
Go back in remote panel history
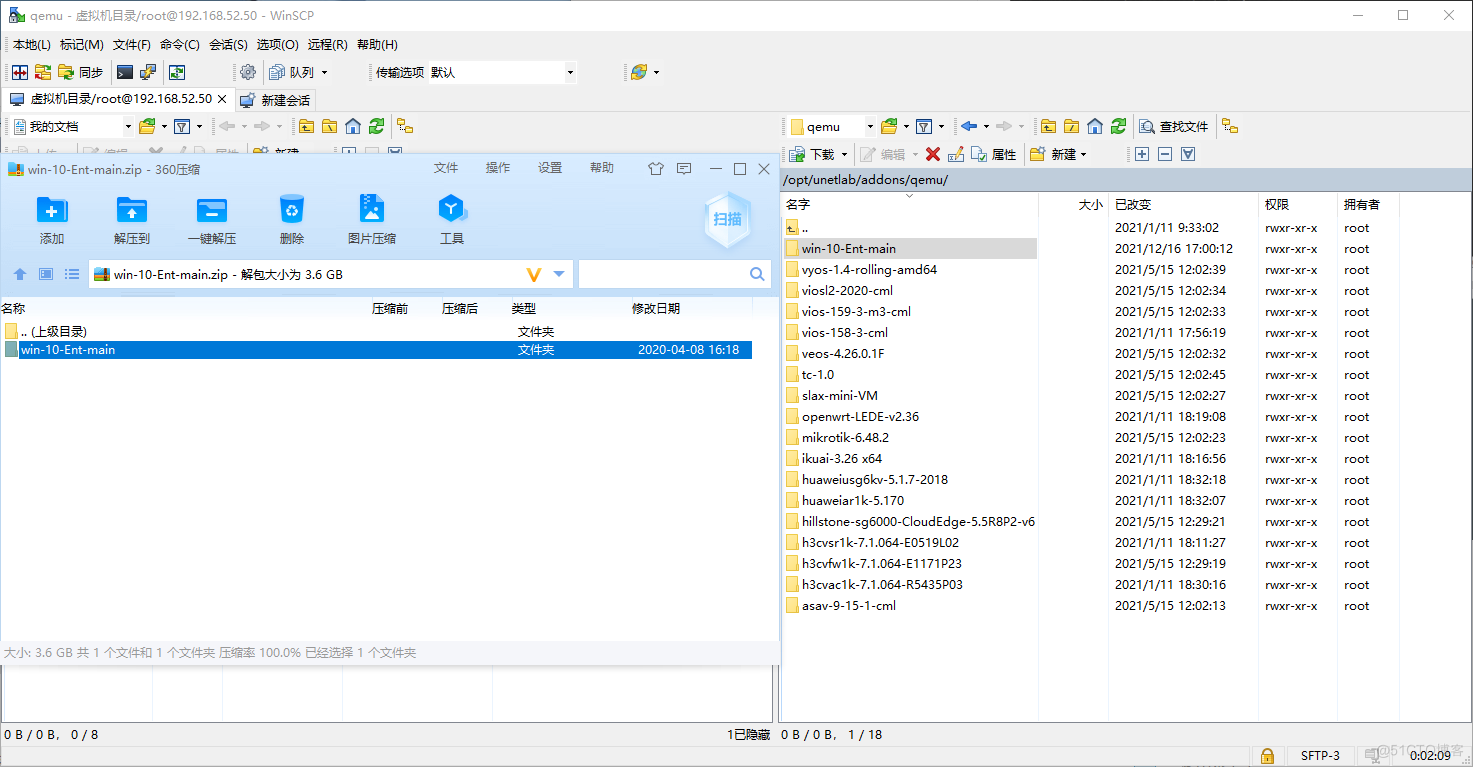pos(968,126)
